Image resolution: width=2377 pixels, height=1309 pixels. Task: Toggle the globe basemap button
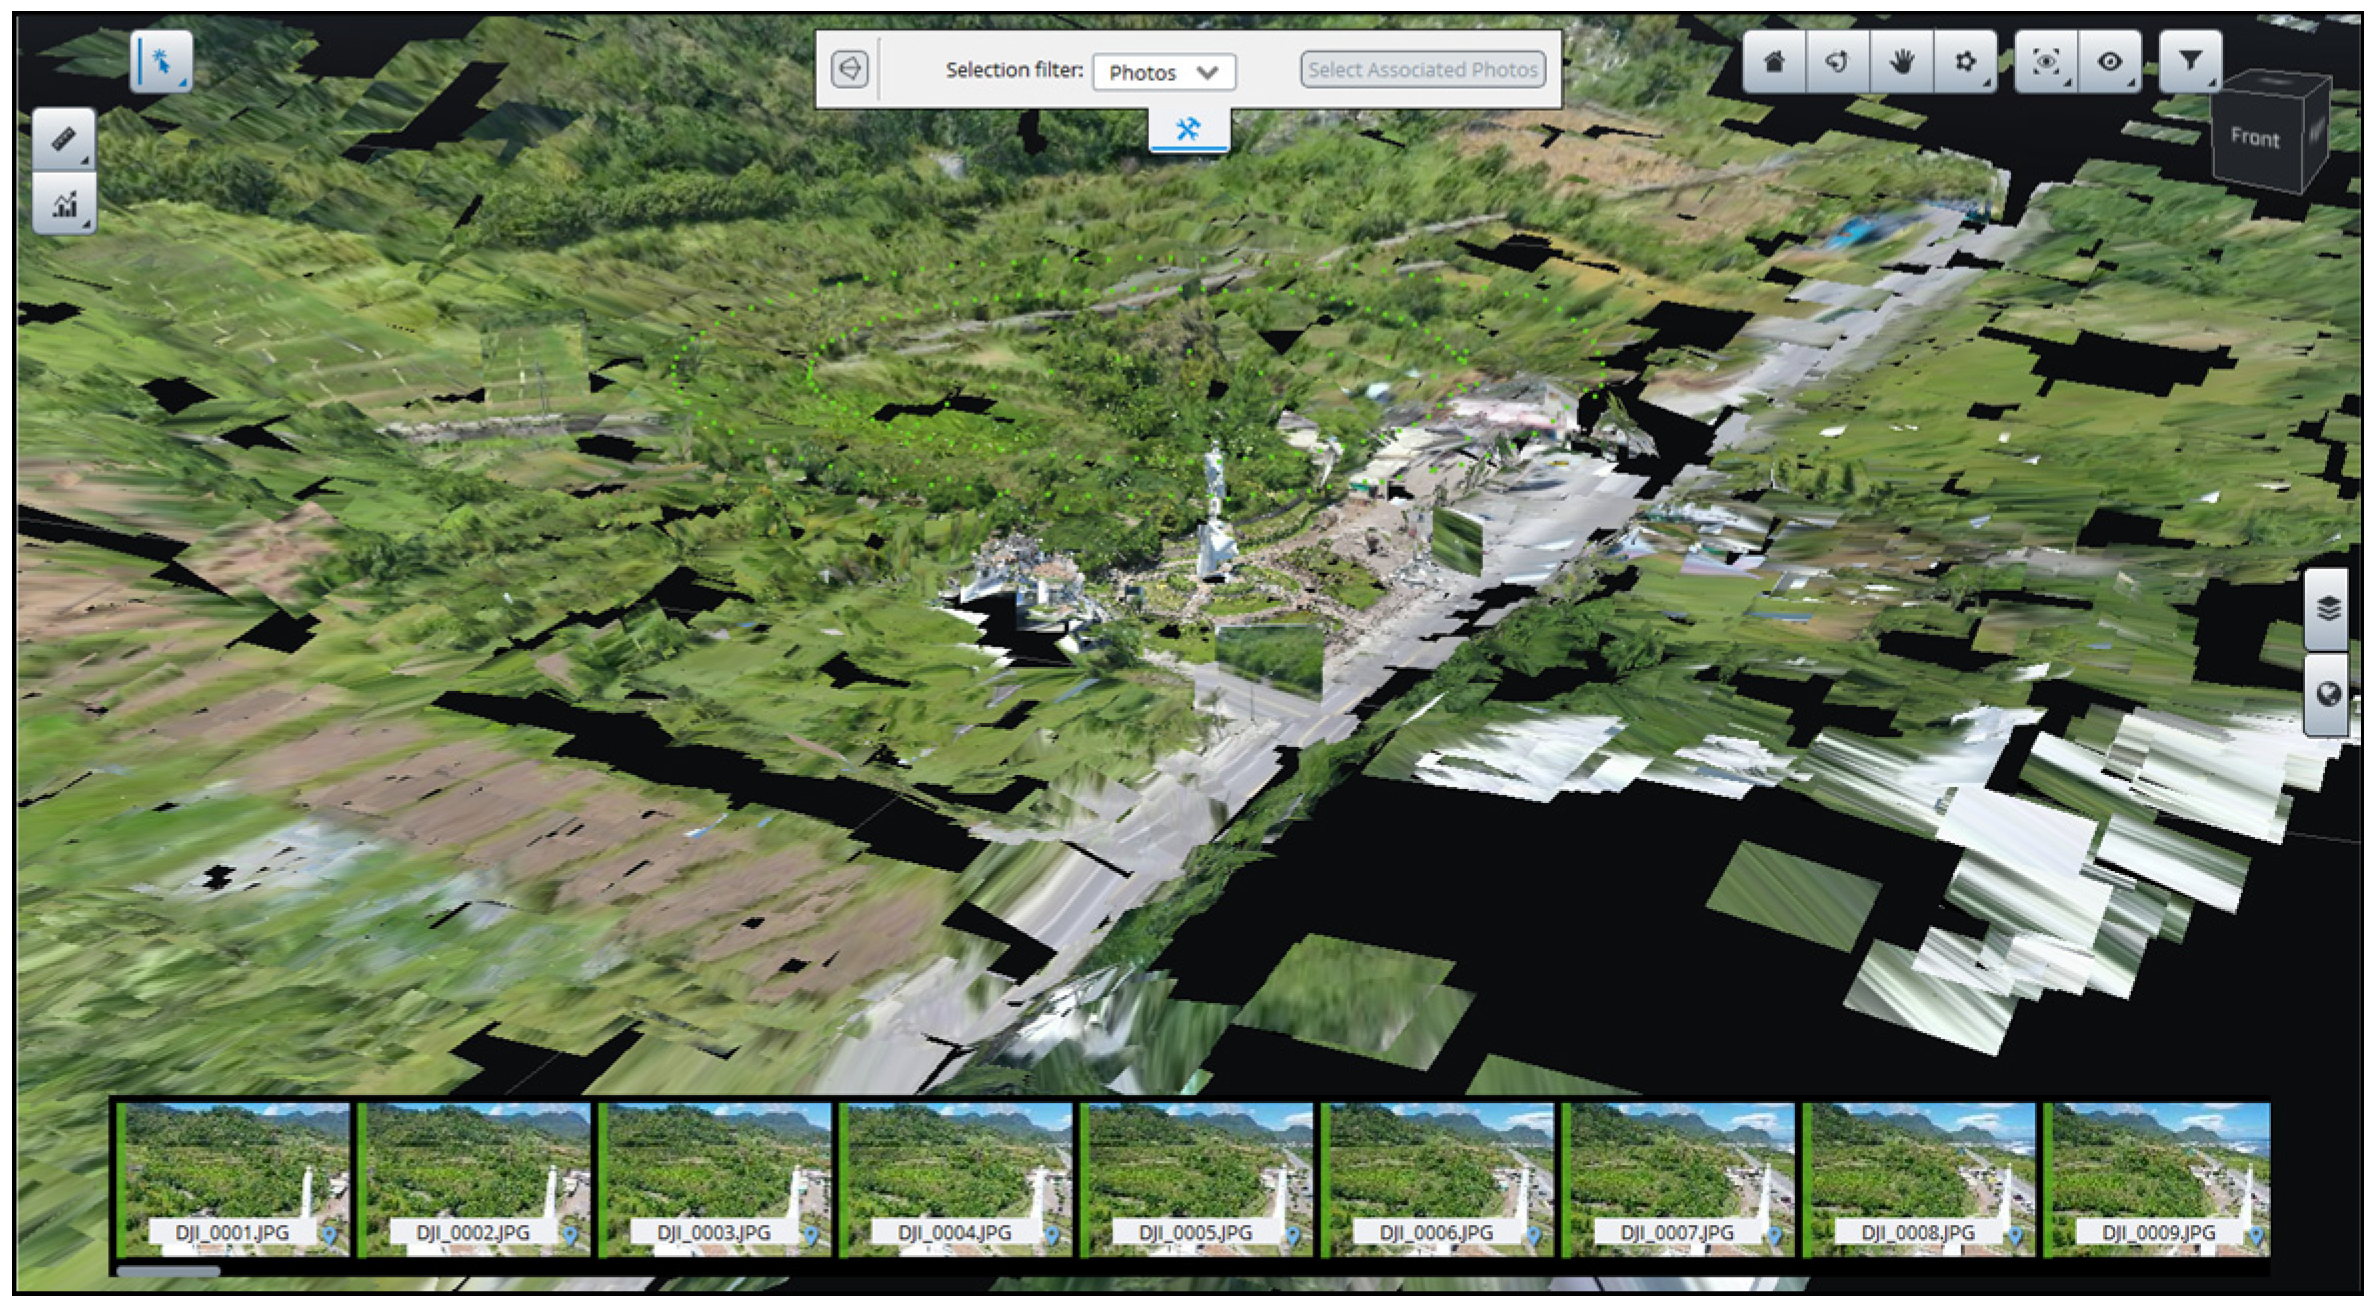click(2328, 694)
